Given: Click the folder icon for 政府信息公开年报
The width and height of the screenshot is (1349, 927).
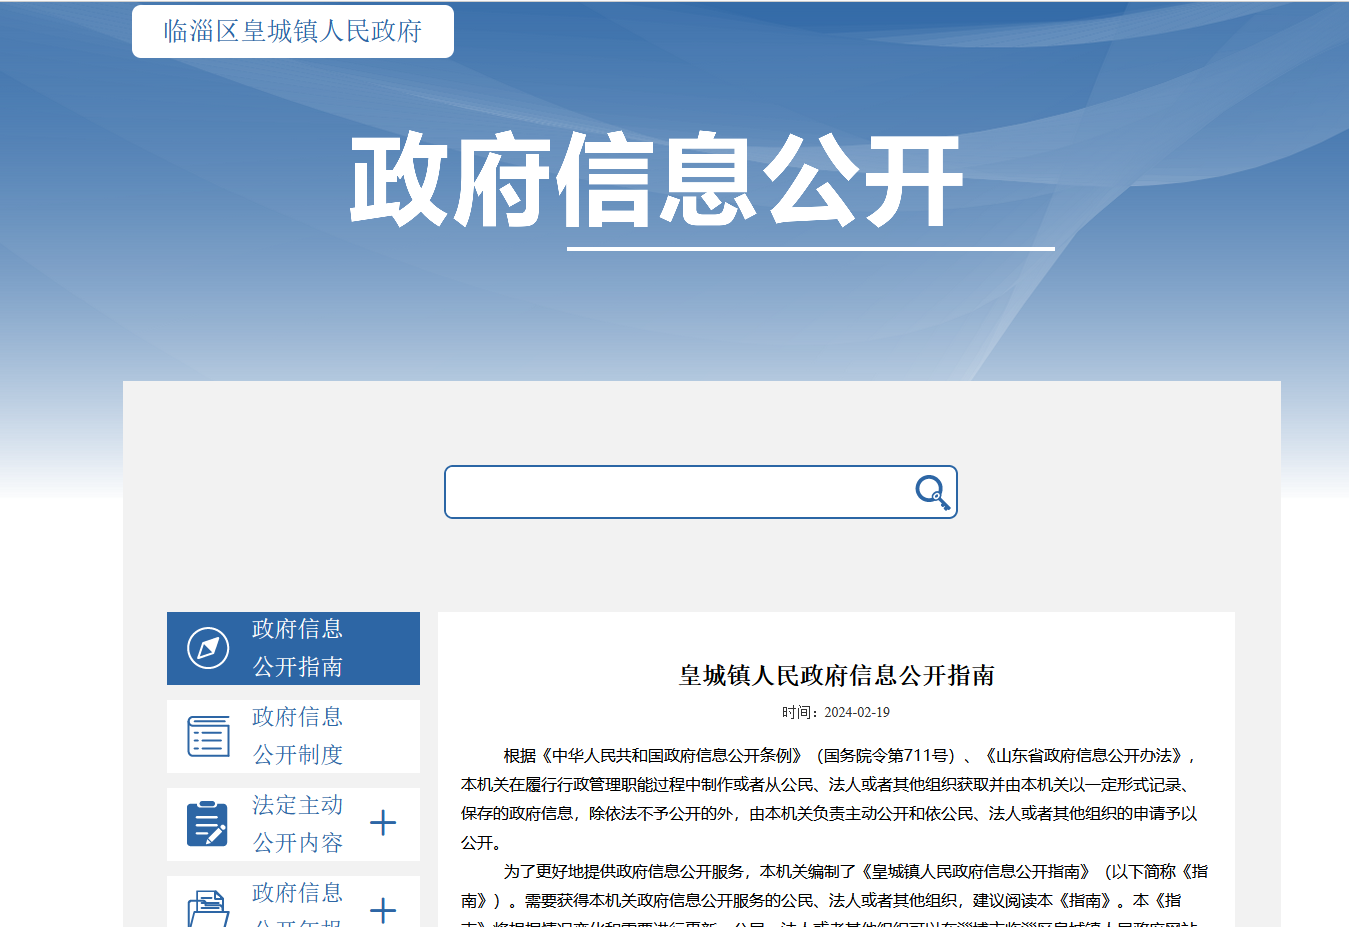Looking at the screenshot, I should click(208, 909).
